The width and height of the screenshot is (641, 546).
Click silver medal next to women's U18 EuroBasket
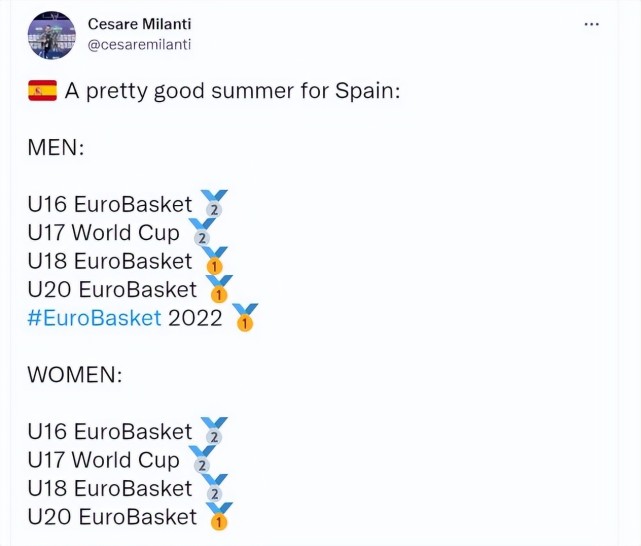[x=213, y=488]
